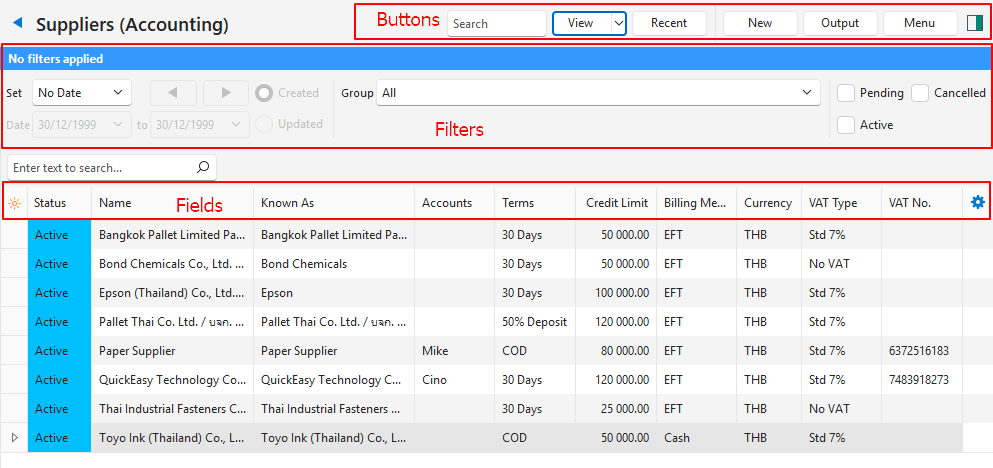Enable the Pending checkbox
This screenshot has width=993, height=468.
(846, 93)
